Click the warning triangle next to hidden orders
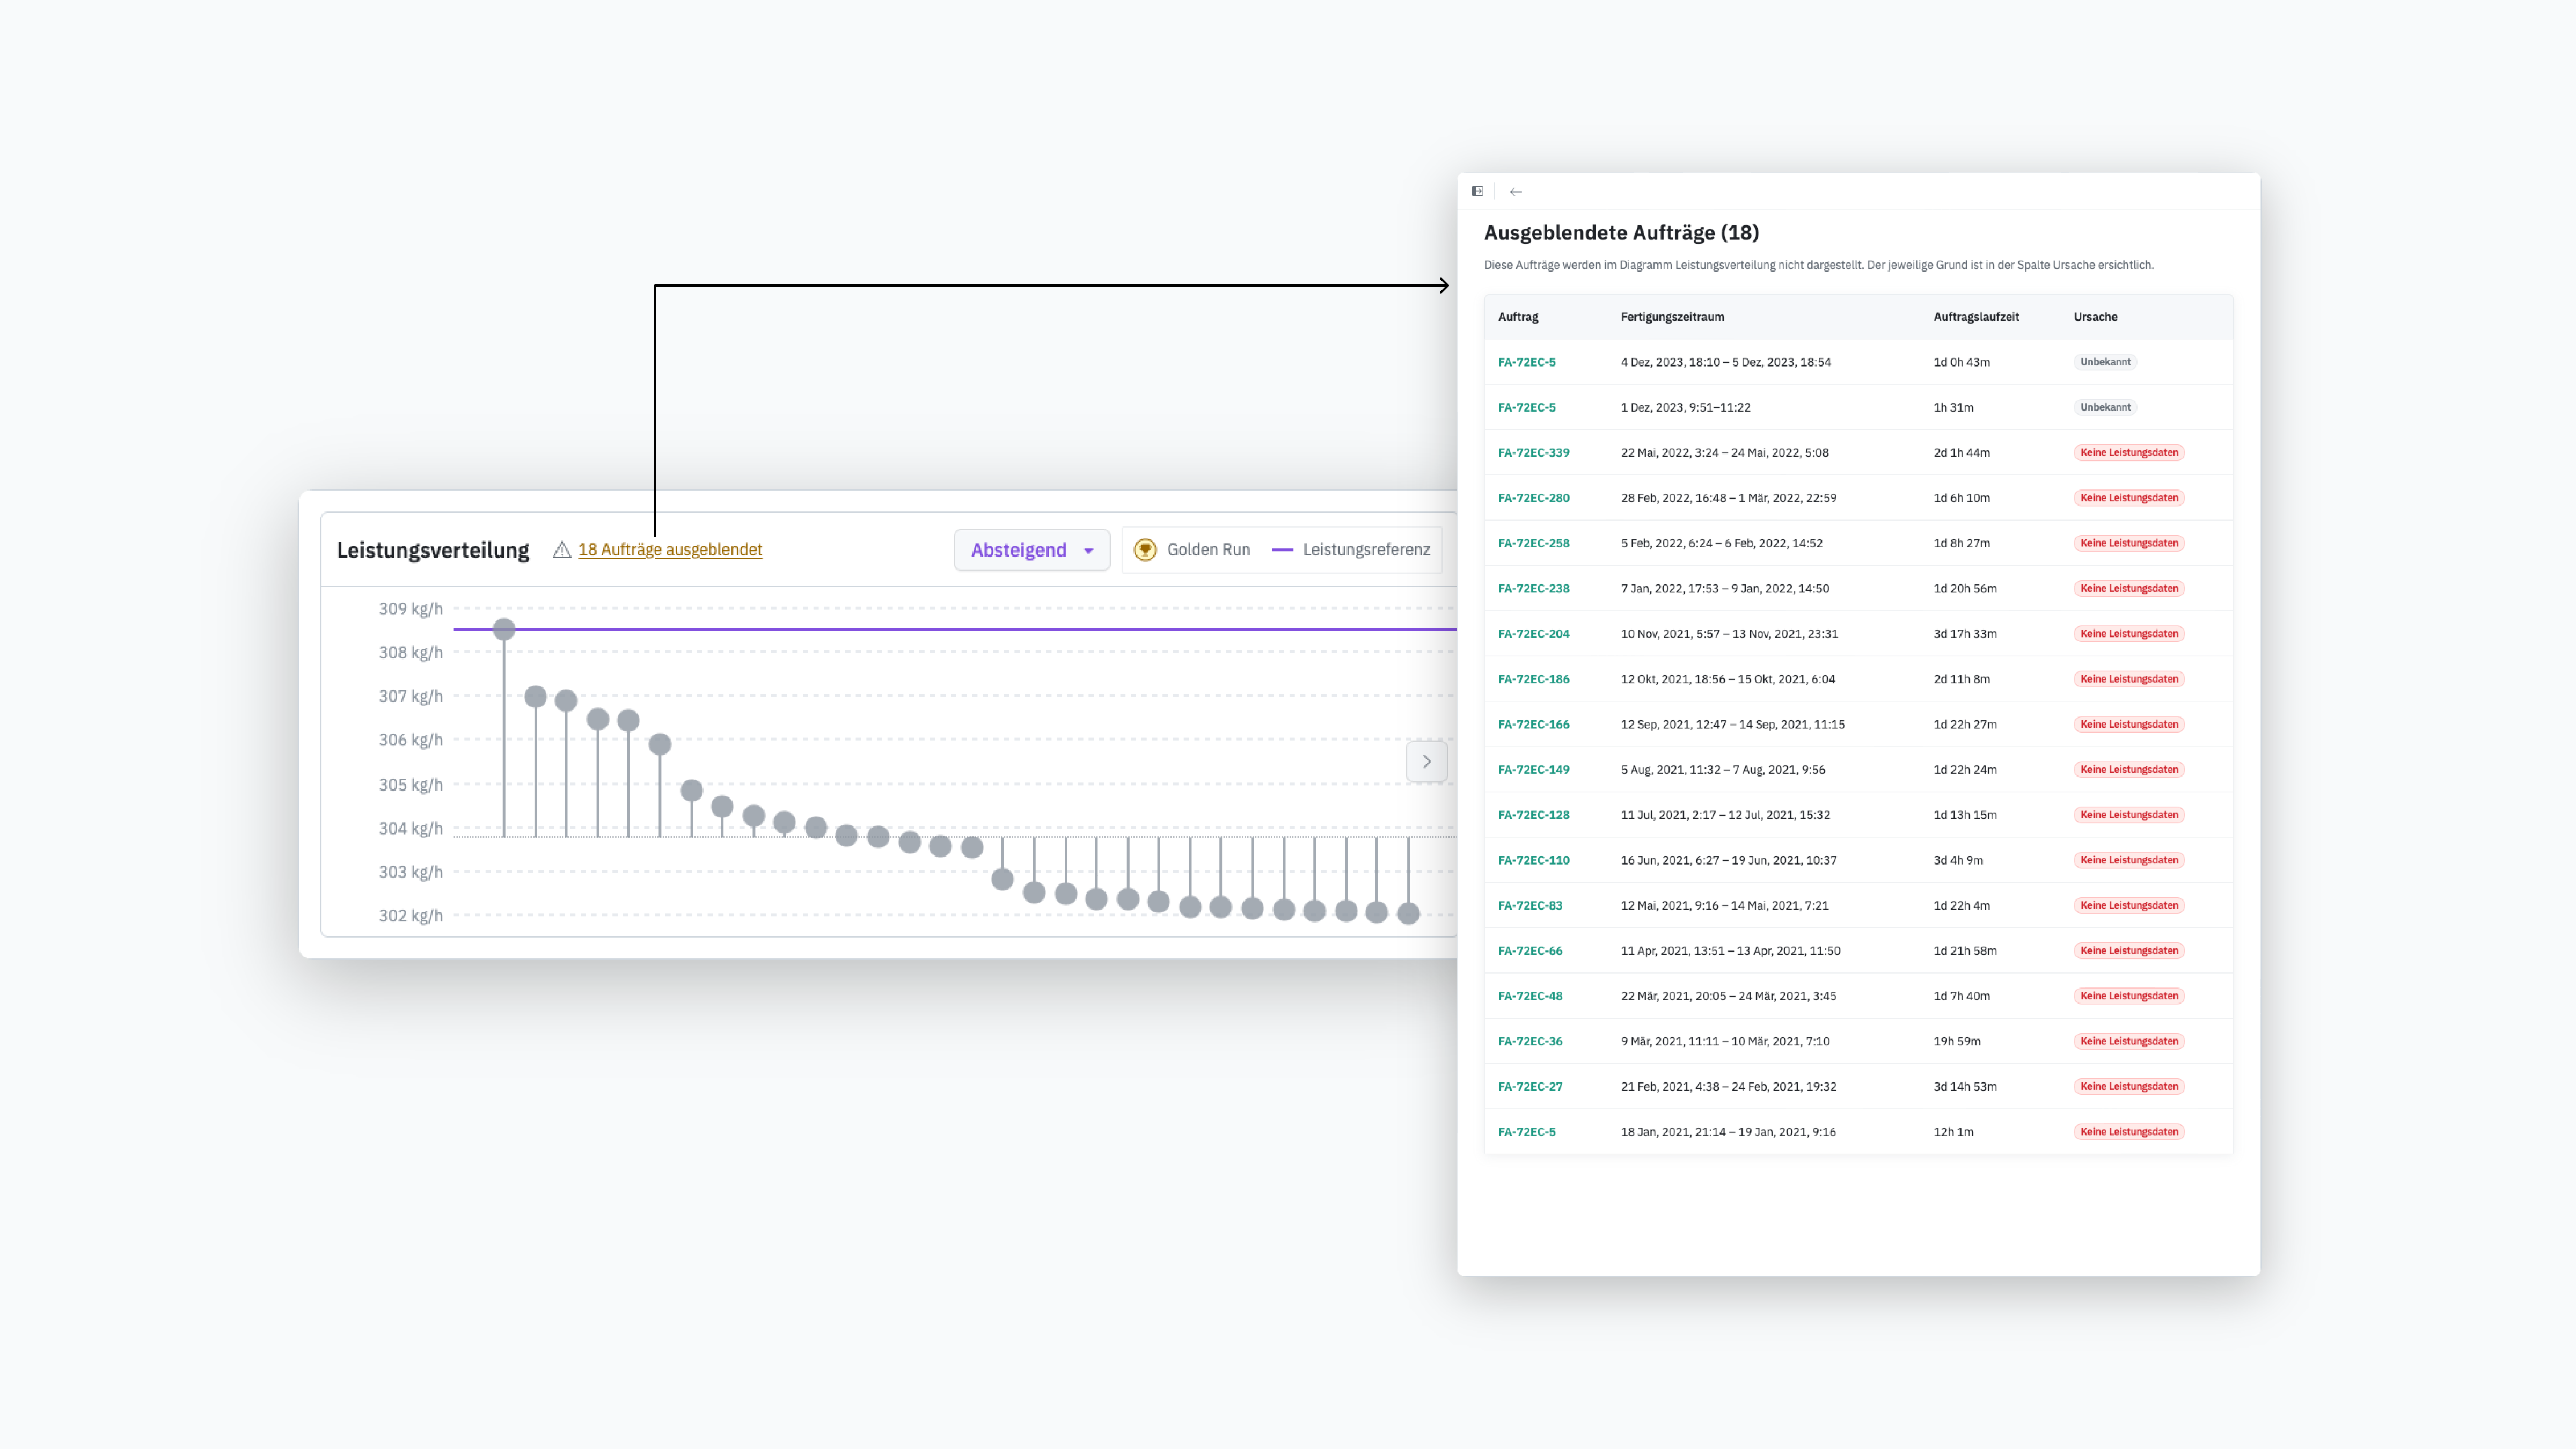The width and height of the screenshot is (2576, 1449). [562, 550]
